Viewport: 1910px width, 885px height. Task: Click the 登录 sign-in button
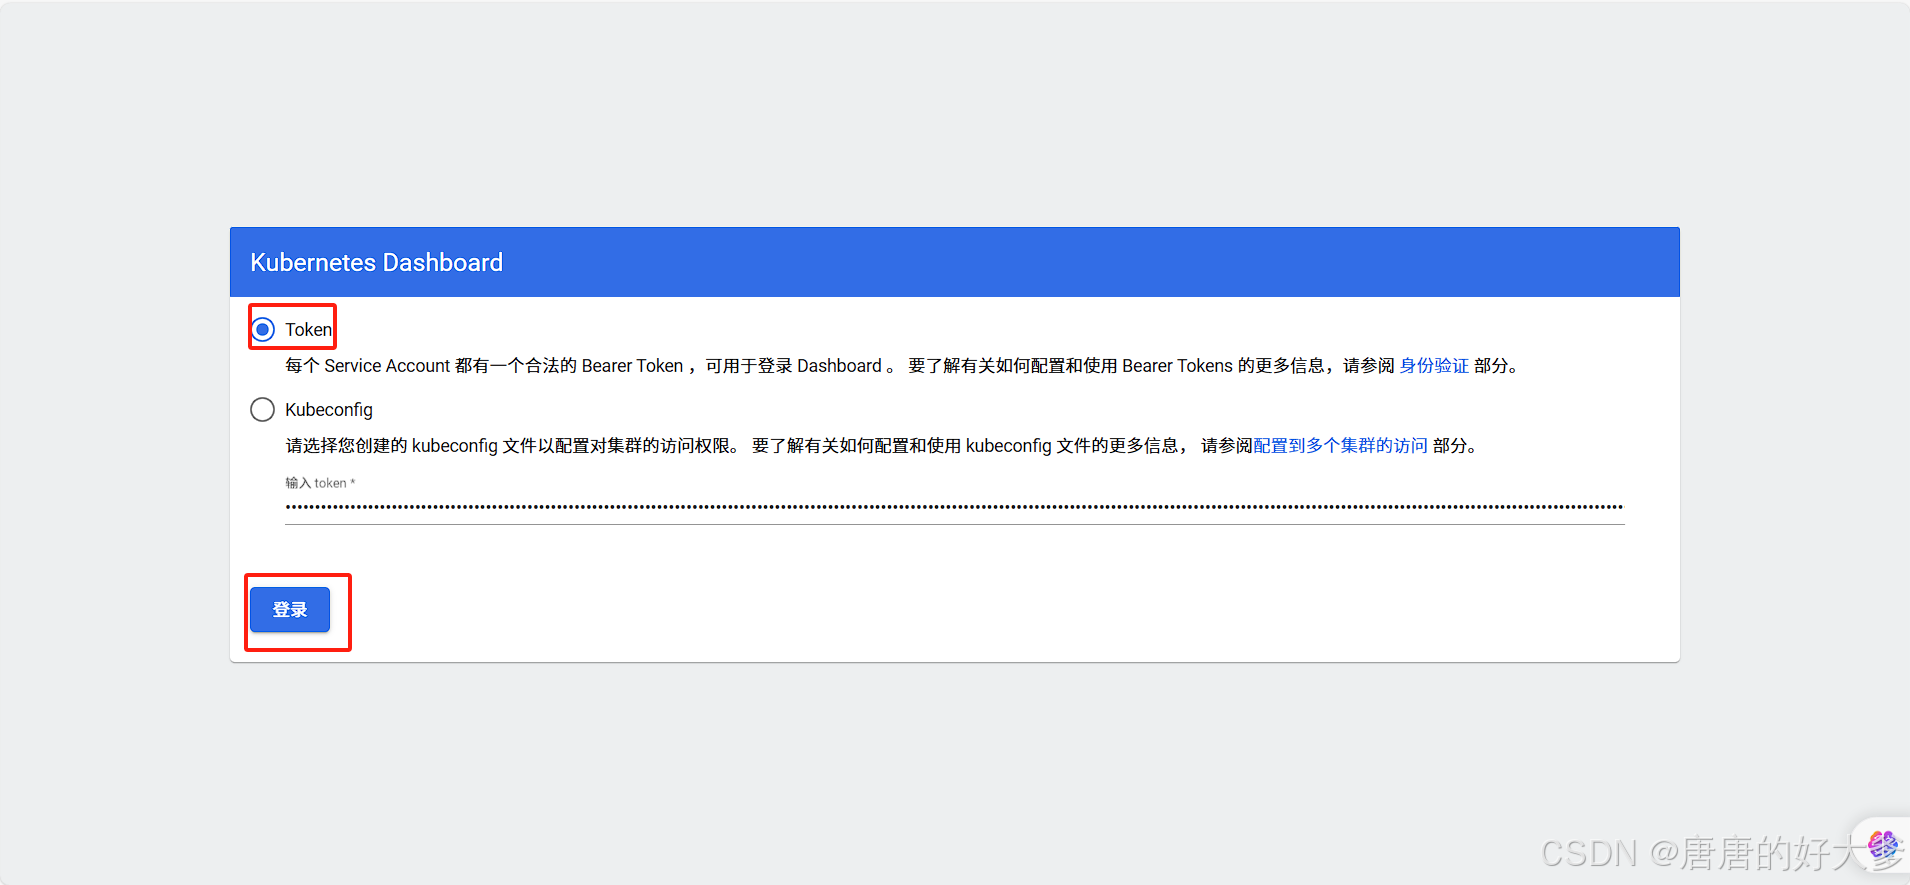click(x=290, y=610)
